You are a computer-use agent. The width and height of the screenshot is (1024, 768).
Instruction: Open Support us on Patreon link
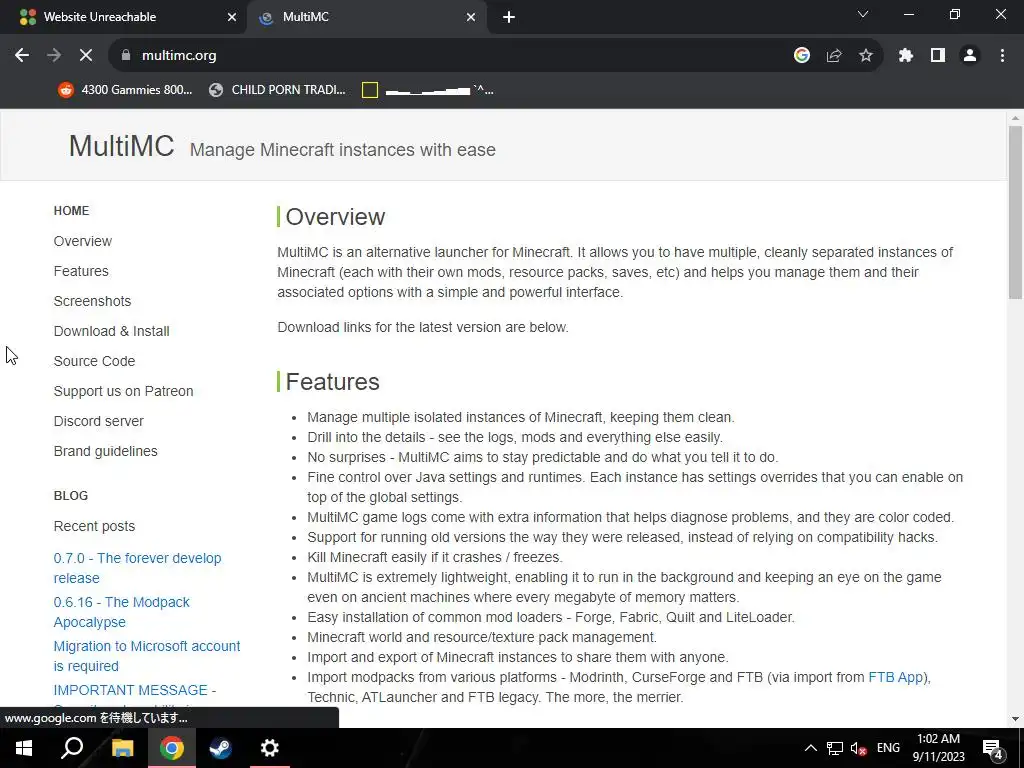(123, 391)
